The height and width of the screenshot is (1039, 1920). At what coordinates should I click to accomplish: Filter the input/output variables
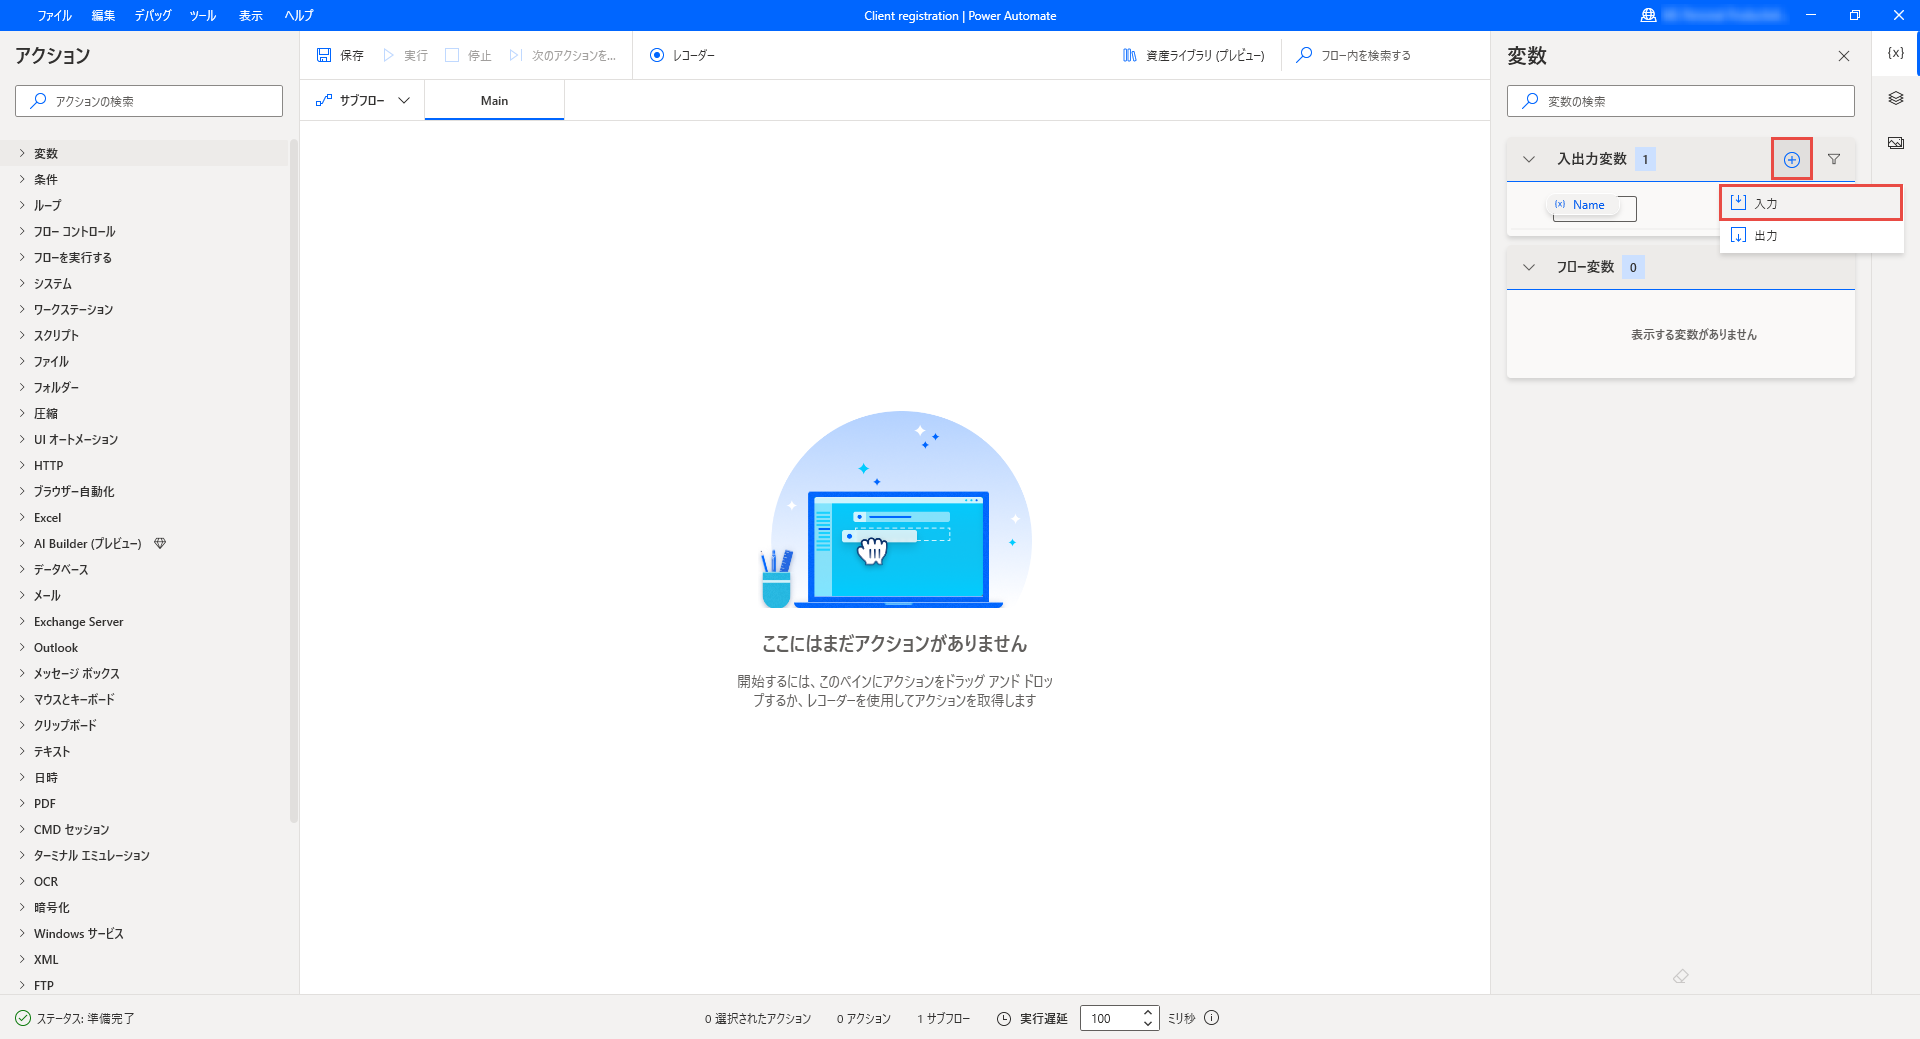click(1835, 158)
